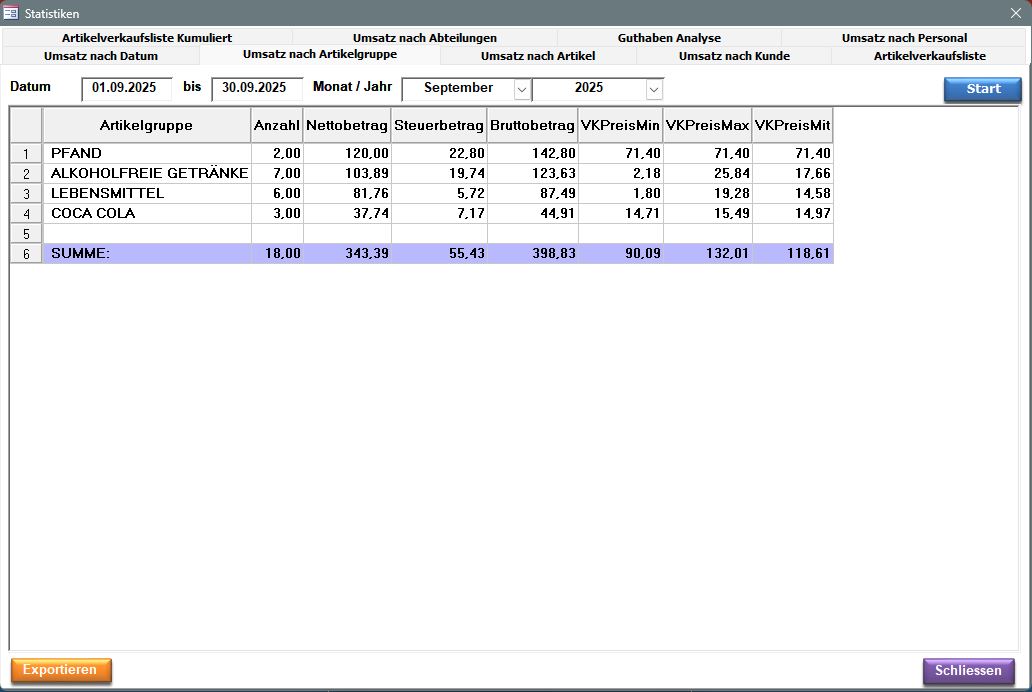Click the orange Exportieren button
This screenshot has width=1032, height=692.
[x=61, y=670]
